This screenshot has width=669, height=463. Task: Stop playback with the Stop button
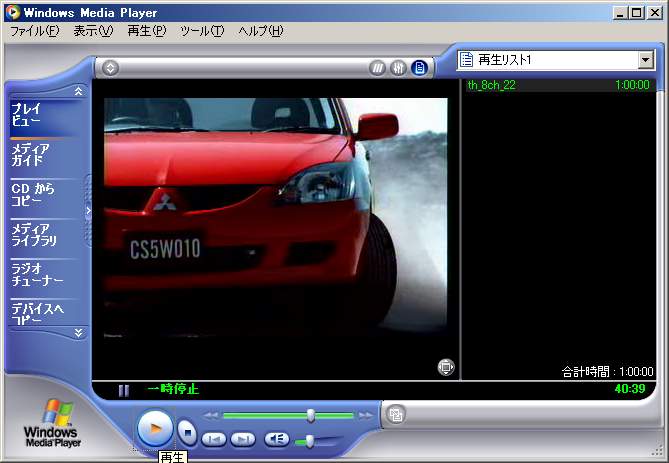[x=187, y=433]
